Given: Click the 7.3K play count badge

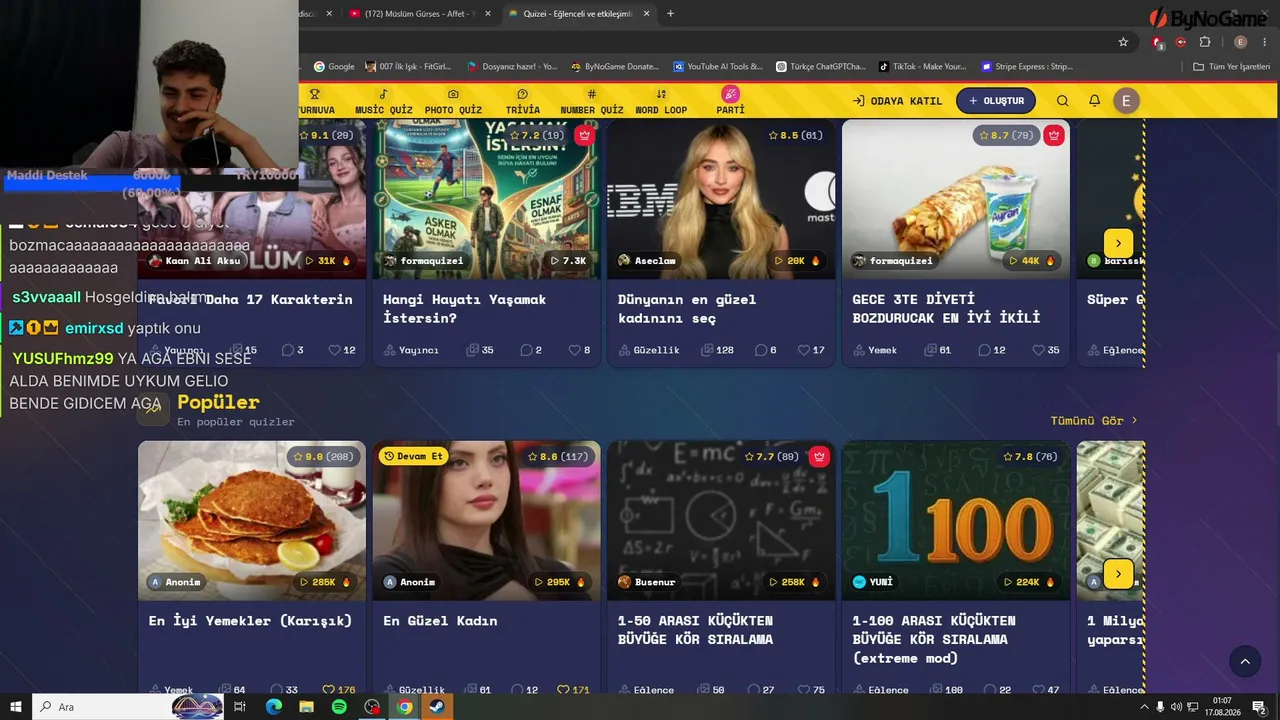Looking at the screenshot, I should [568, 261].
